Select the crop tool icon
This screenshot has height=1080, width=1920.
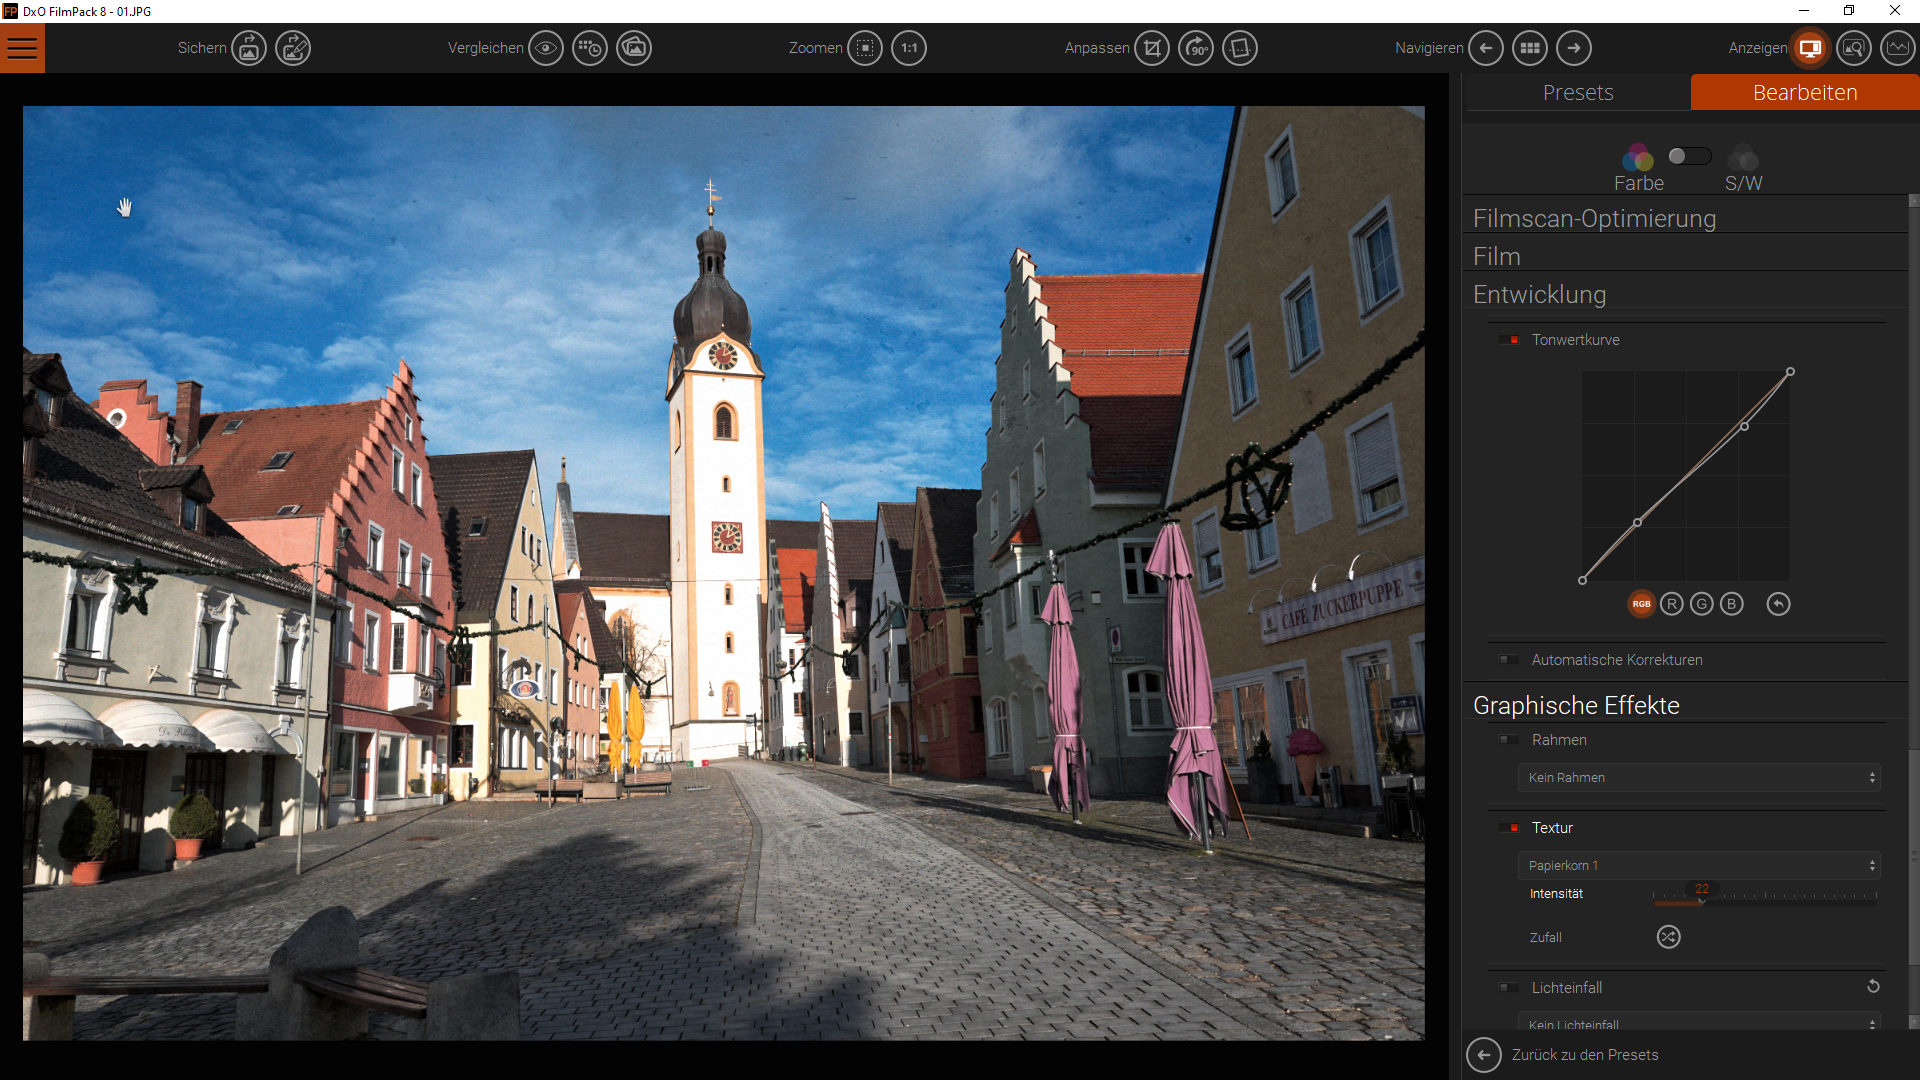(1152, 48)
